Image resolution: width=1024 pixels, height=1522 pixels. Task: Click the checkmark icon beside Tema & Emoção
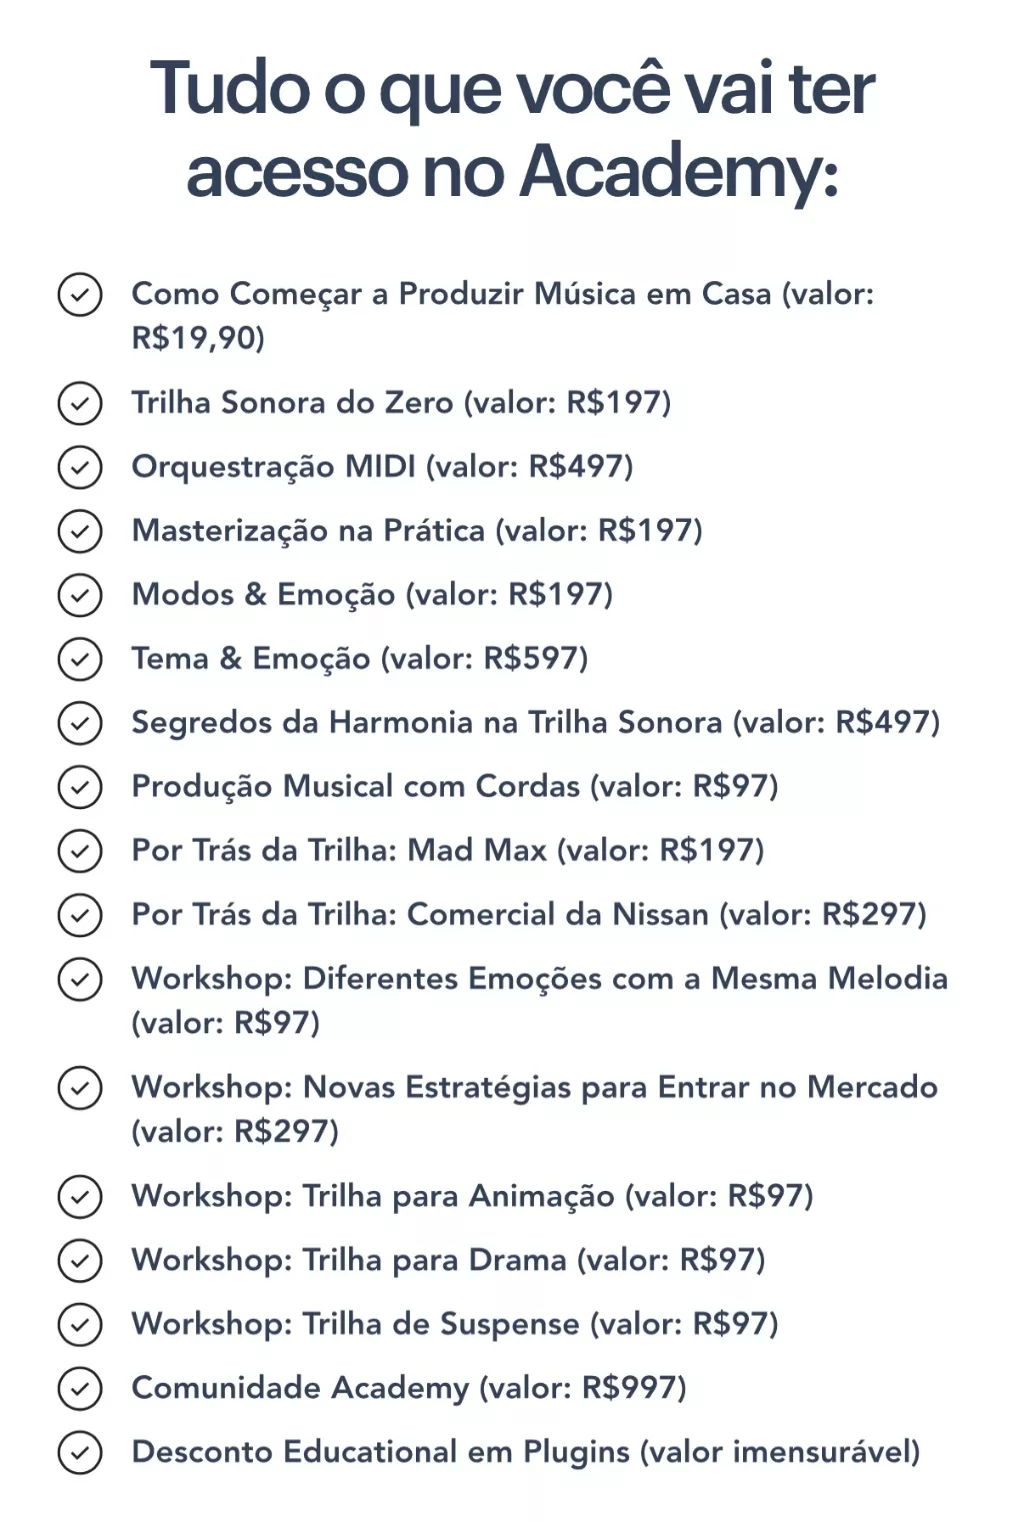coord(80,659)
